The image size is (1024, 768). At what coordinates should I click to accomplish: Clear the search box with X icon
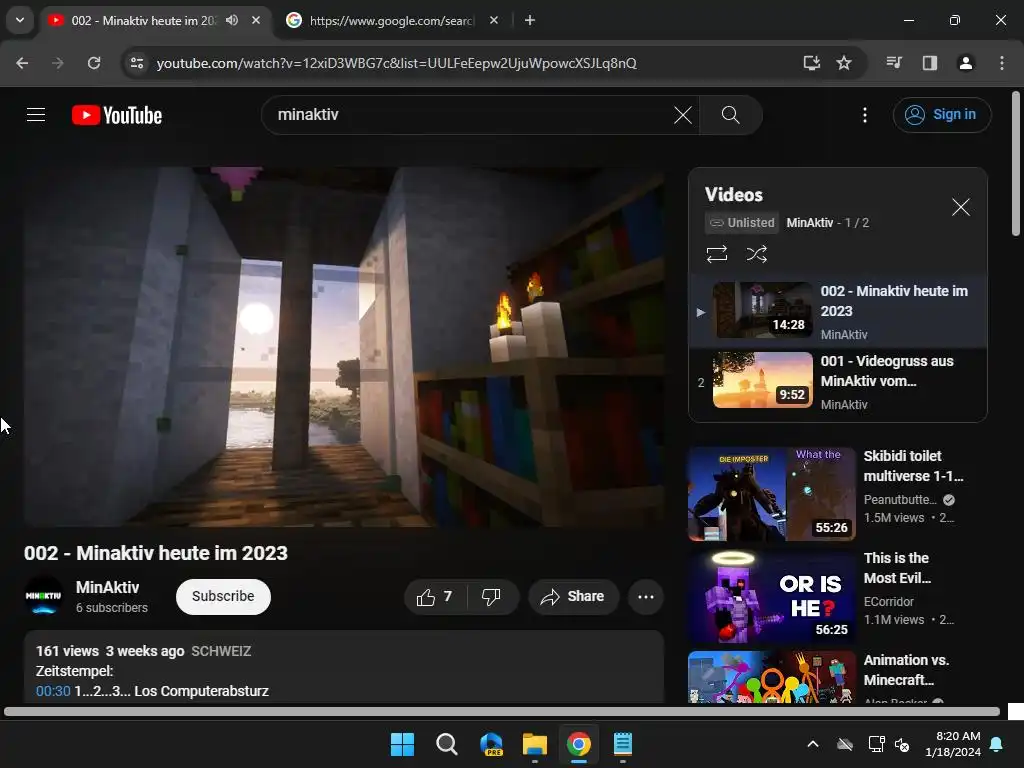coord(682,115)
